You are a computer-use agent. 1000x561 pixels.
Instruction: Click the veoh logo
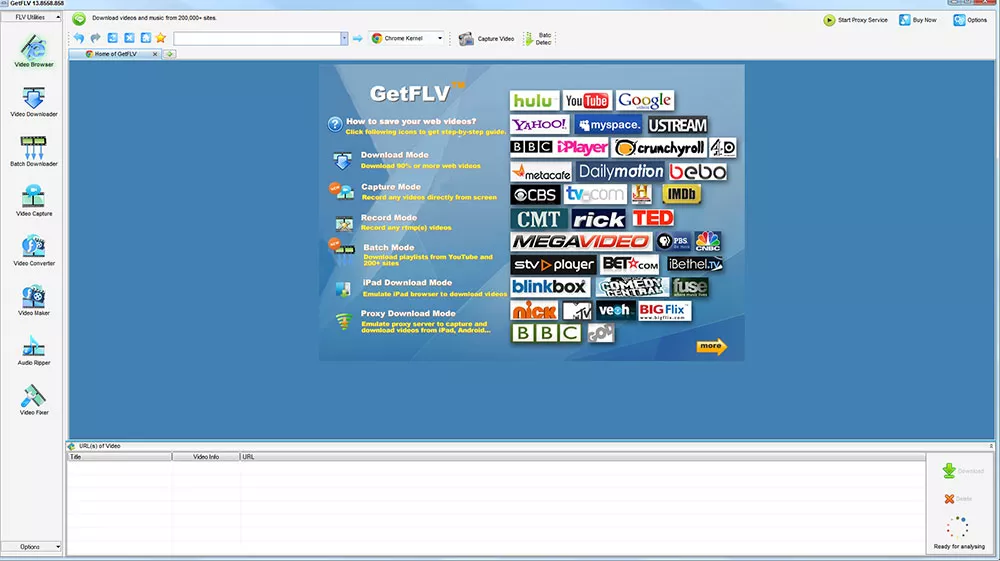pos(615,310)
